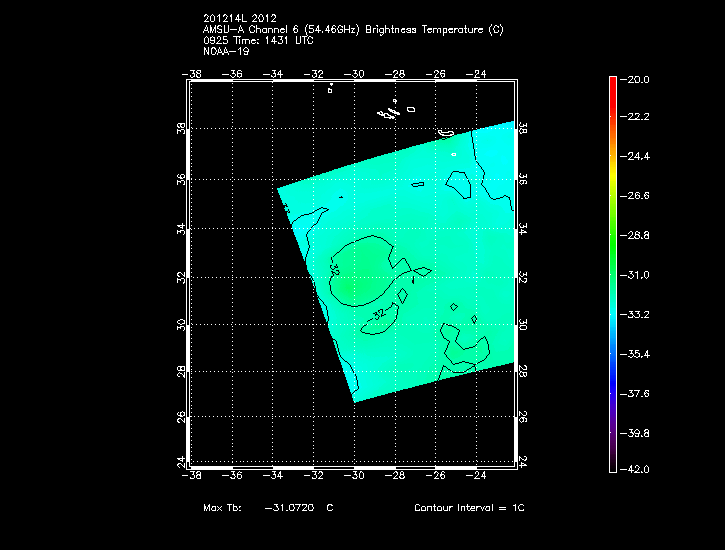
Task: Click the 38 latitude label on the left axis
Action: click(x=181, y=130)
